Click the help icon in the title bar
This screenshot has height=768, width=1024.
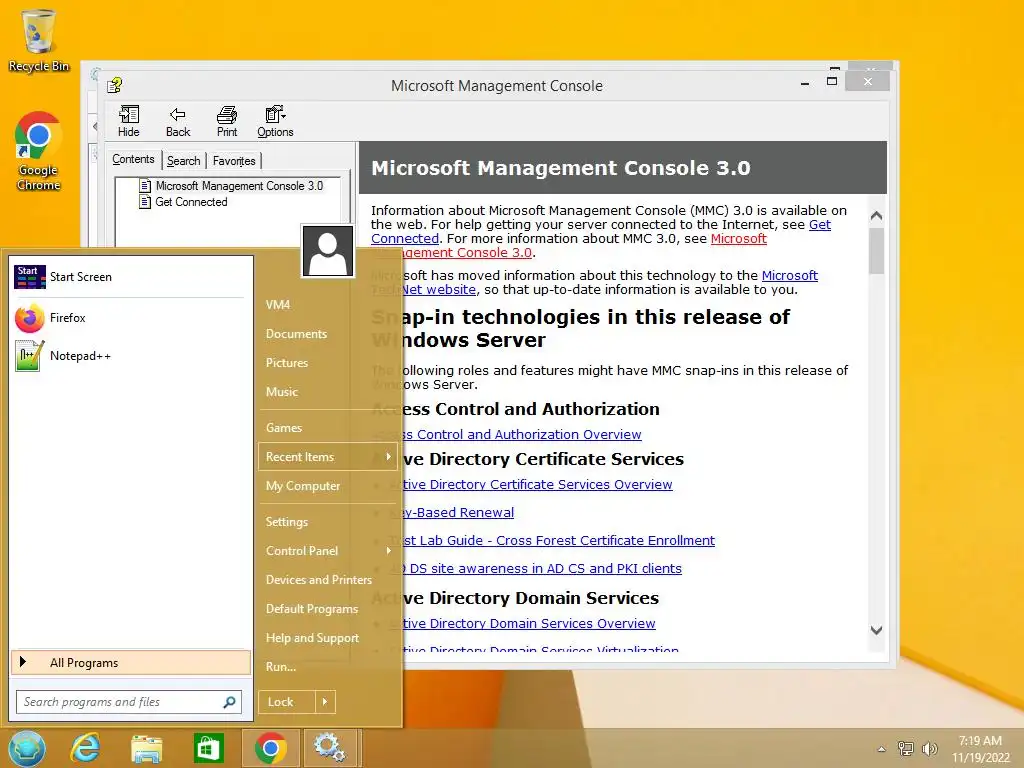coord(115,85)
